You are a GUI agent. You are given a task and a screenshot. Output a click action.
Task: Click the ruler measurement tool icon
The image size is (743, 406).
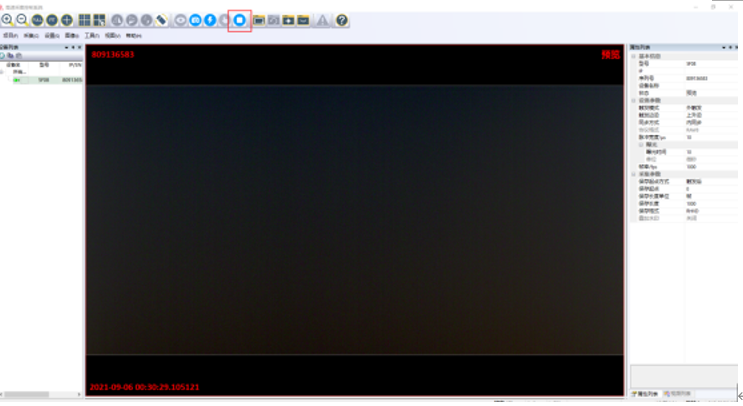(162, 20)
